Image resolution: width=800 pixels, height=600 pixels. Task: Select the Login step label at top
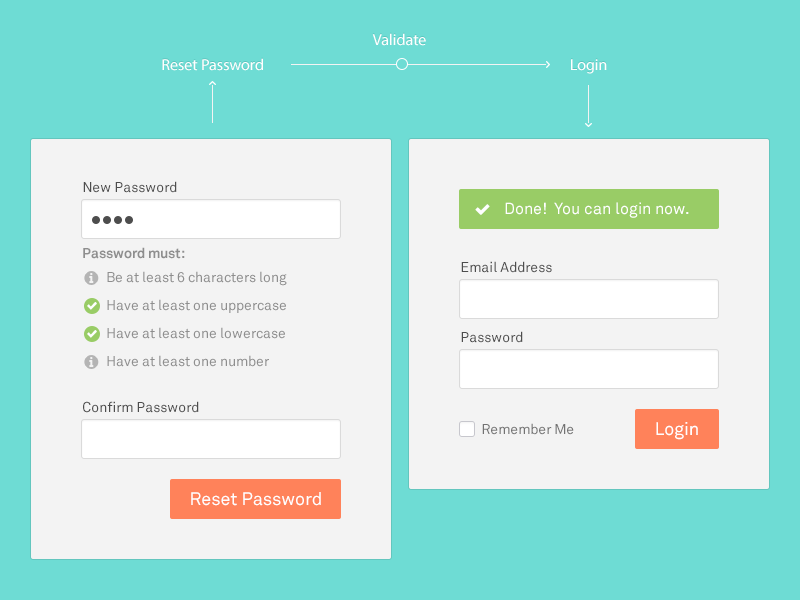[588, 65]
